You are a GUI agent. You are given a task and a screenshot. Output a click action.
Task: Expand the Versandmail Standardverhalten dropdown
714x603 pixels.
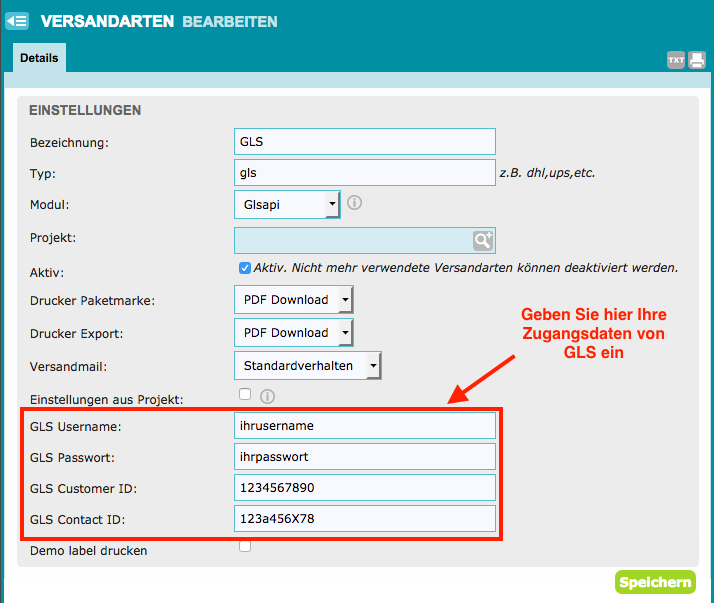[x=306, y=365]
